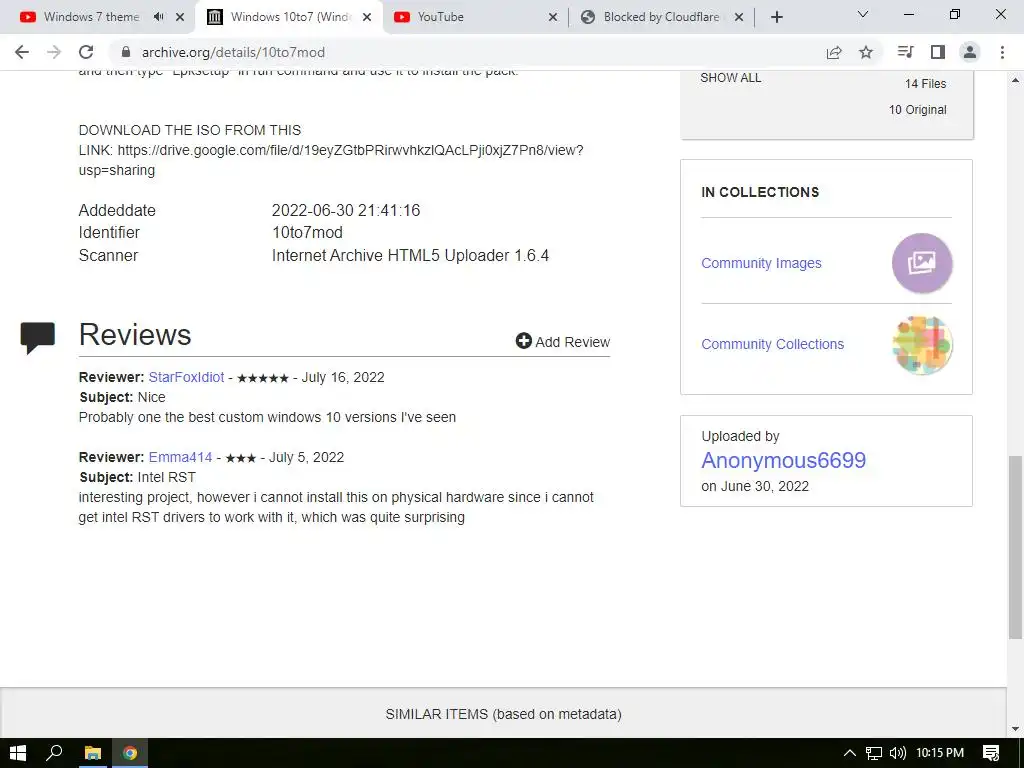1024x768 pixels.
Task: Close the Windows 7 theme tab
Action: click(x=180, y=17)
